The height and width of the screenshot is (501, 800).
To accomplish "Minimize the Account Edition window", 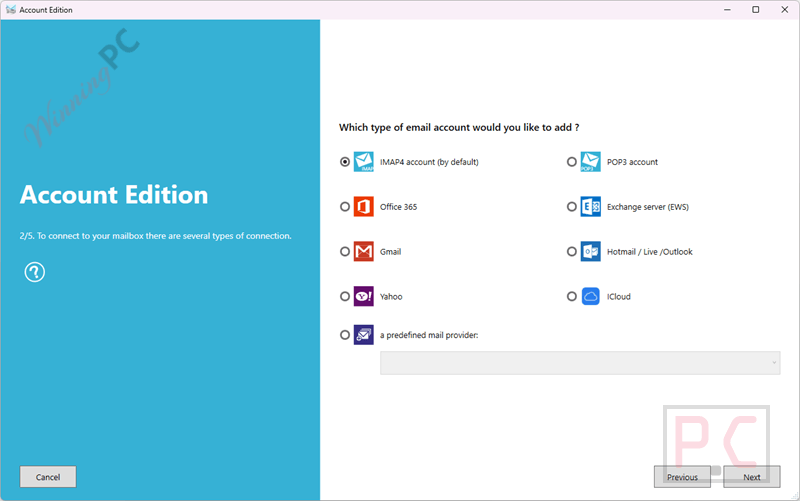I will point(727,10).
